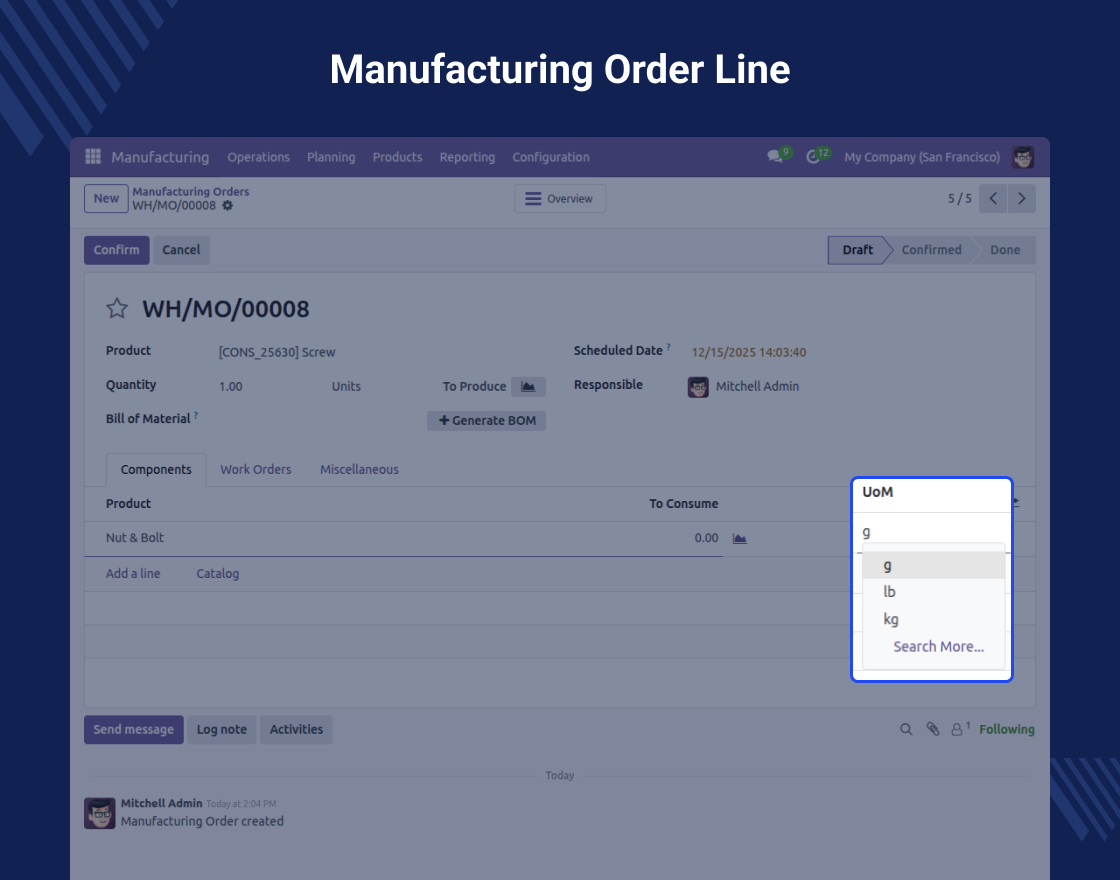Screen dimensions: 1120x880
Task: Open forecast chart icon beside To Produce
Action: [528, 386]
